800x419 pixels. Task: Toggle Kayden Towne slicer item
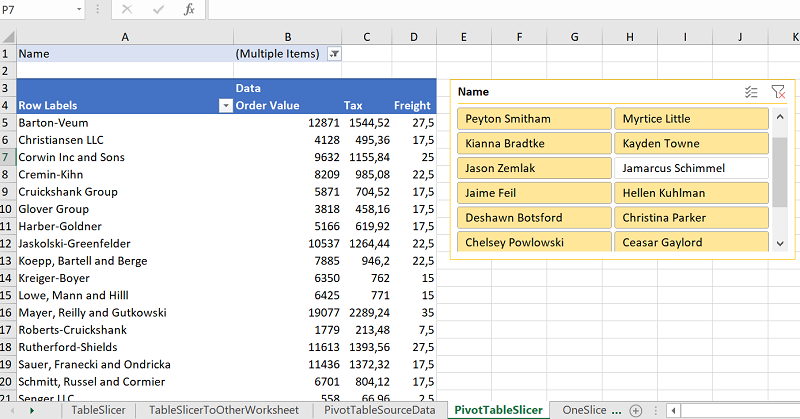[691, 143]
